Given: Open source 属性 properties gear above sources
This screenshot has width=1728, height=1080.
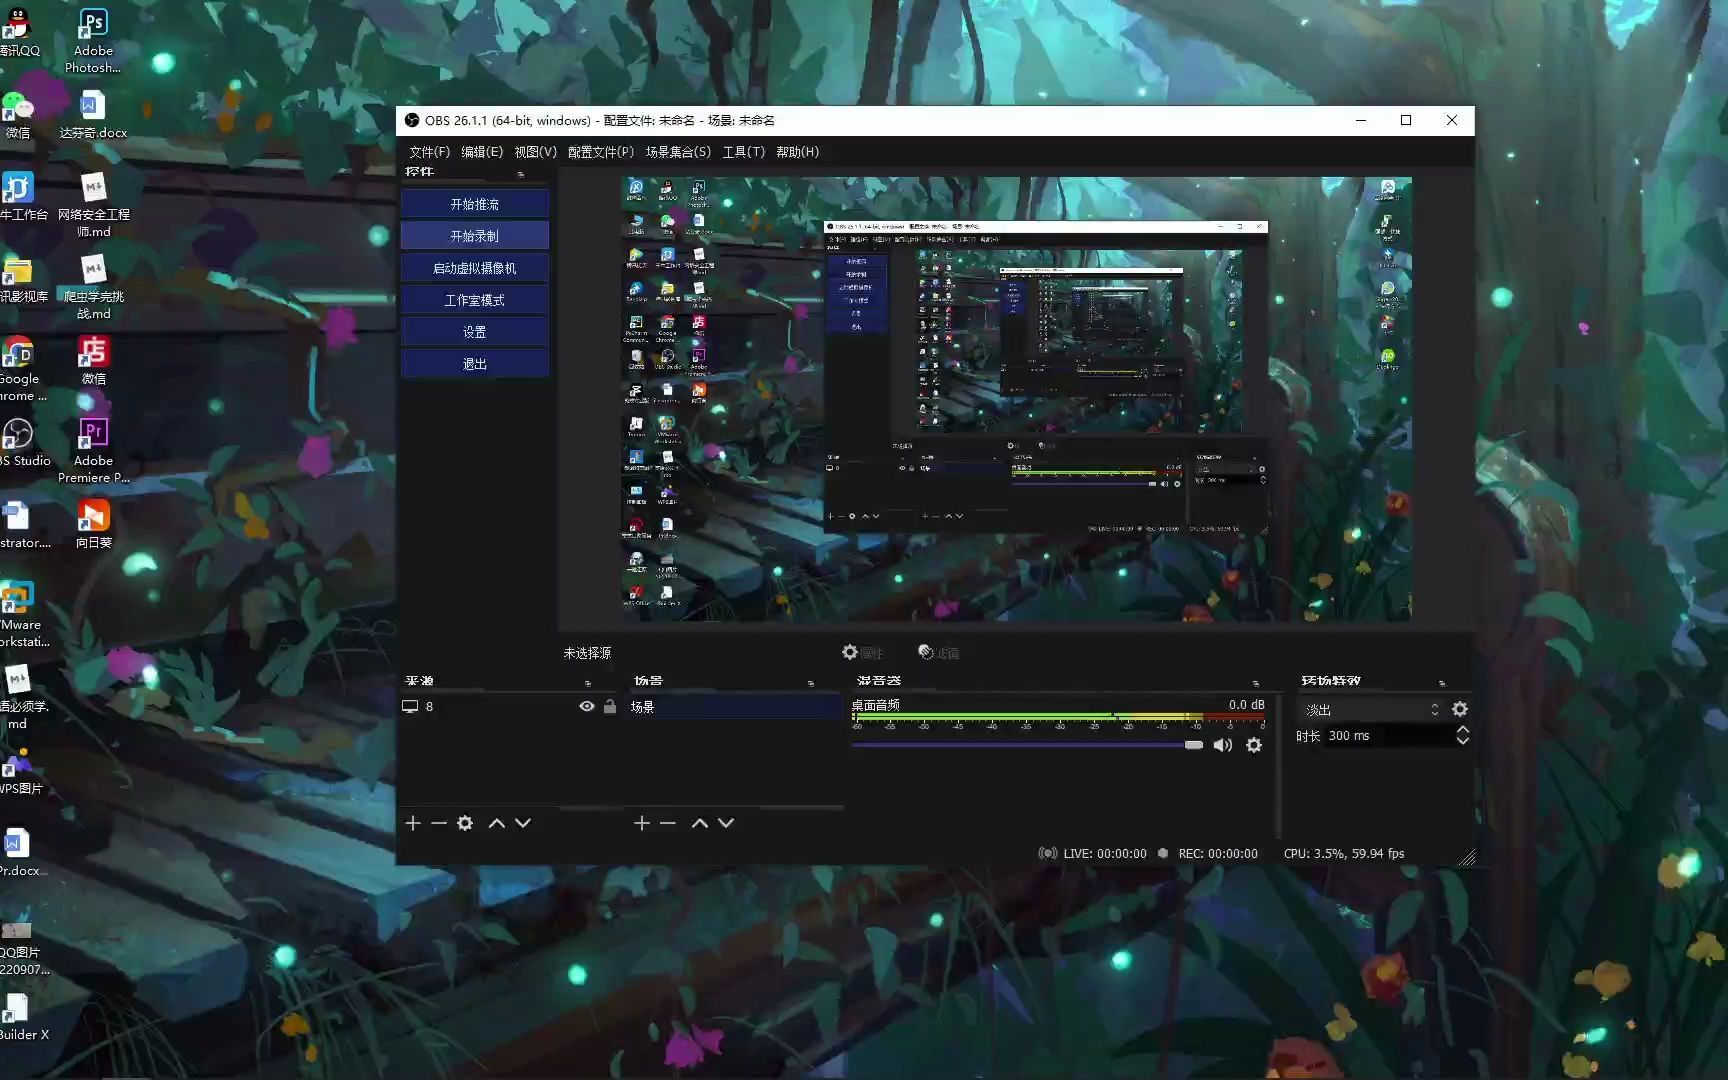Looking at the screenshot, I should (862, 652).
